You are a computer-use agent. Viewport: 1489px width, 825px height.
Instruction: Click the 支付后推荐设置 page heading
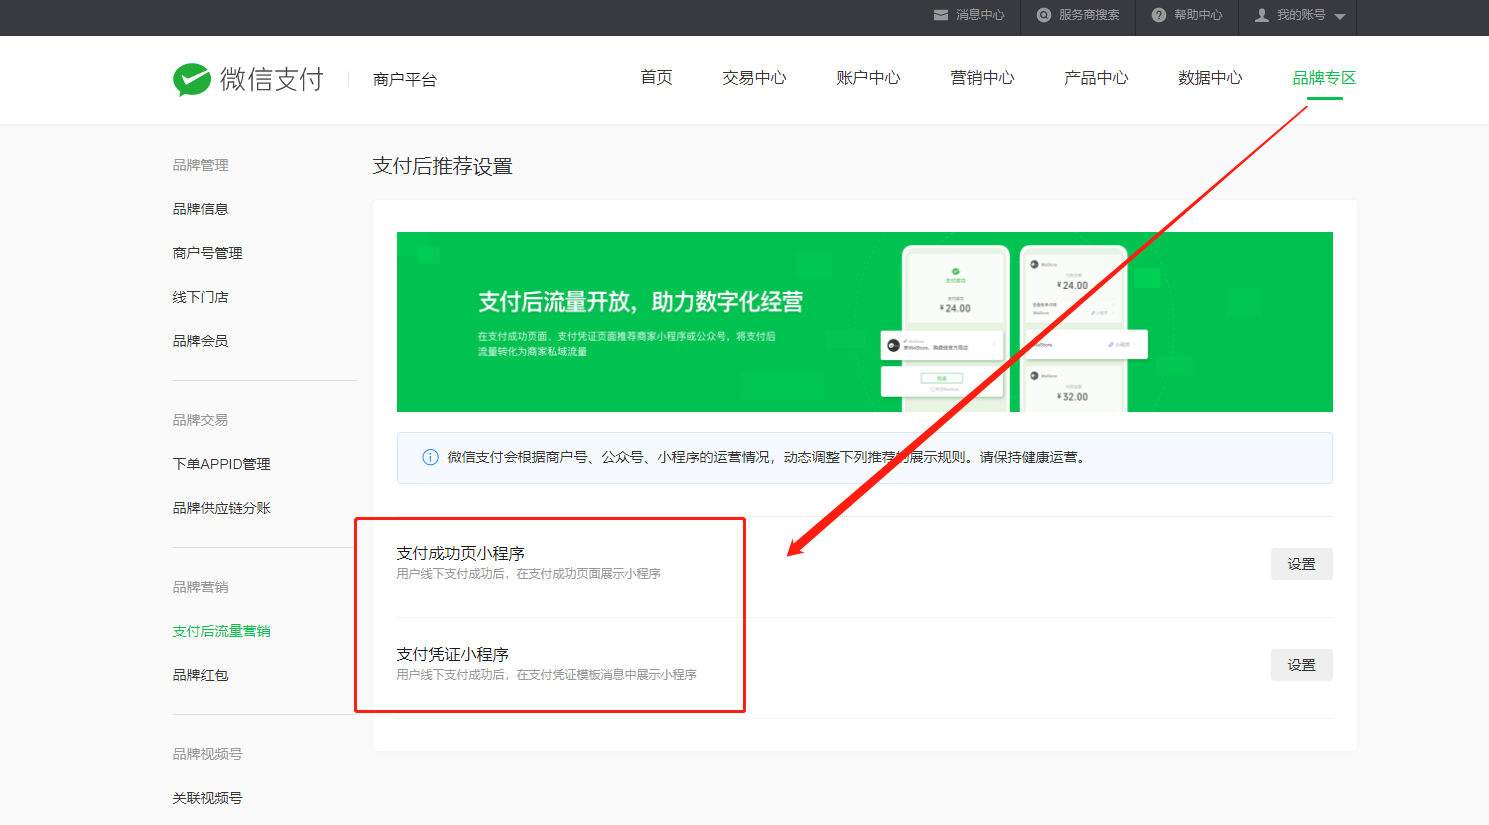tap(443, 166)
